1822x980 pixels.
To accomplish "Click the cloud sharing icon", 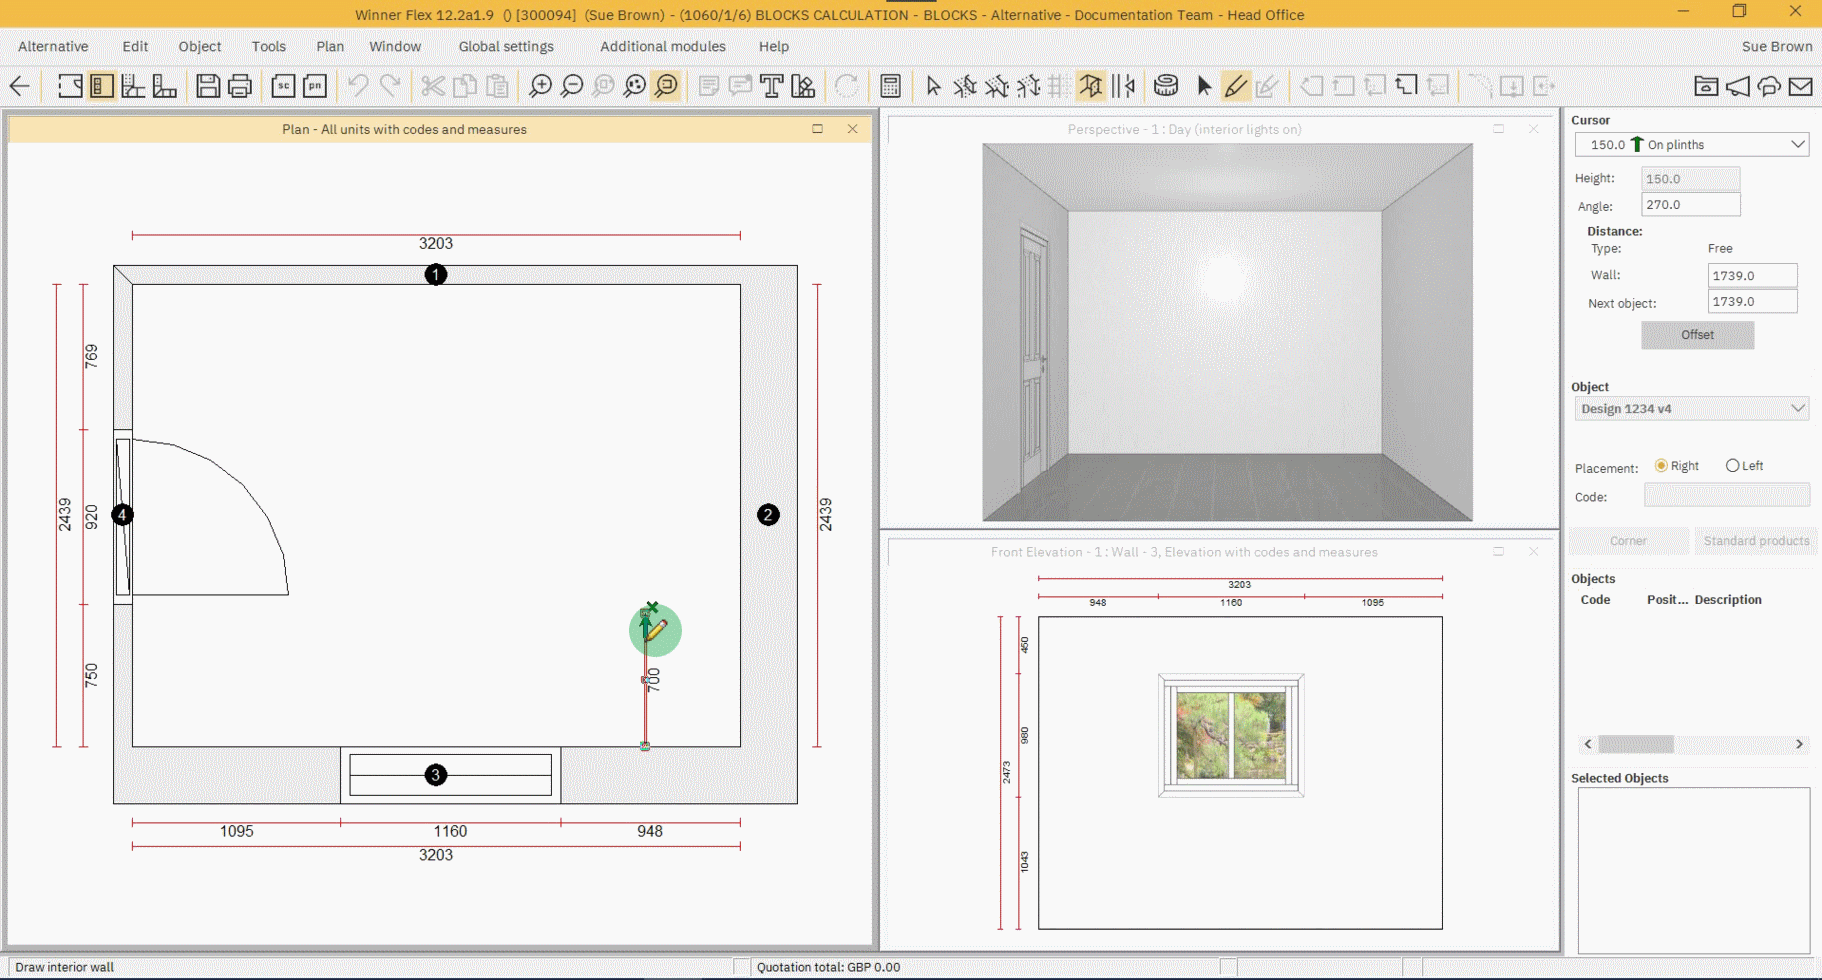I will 1768,86.
